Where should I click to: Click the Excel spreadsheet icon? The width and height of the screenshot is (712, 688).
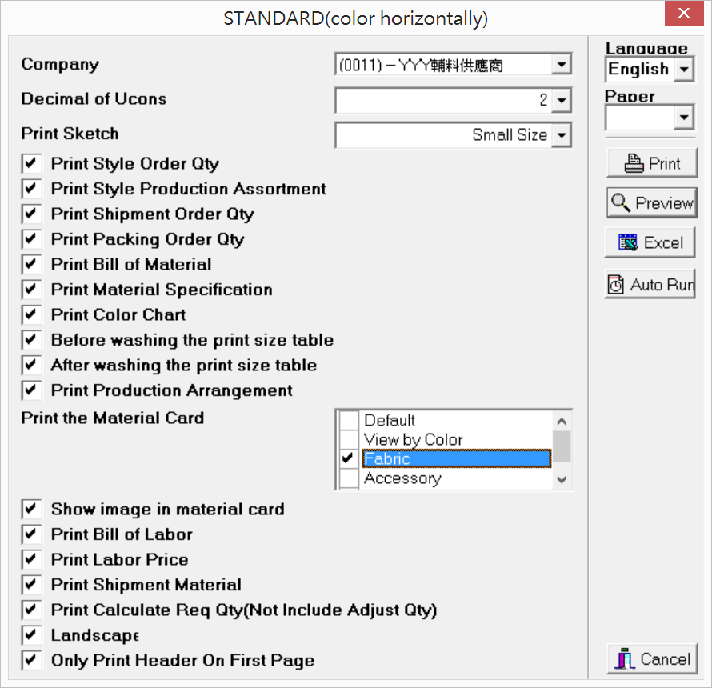[628, 243]
